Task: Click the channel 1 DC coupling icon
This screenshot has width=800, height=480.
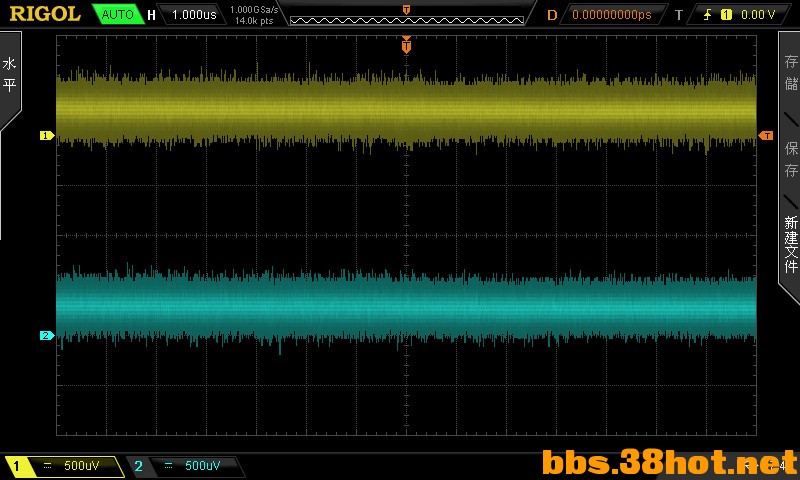Action: point(47,466)
